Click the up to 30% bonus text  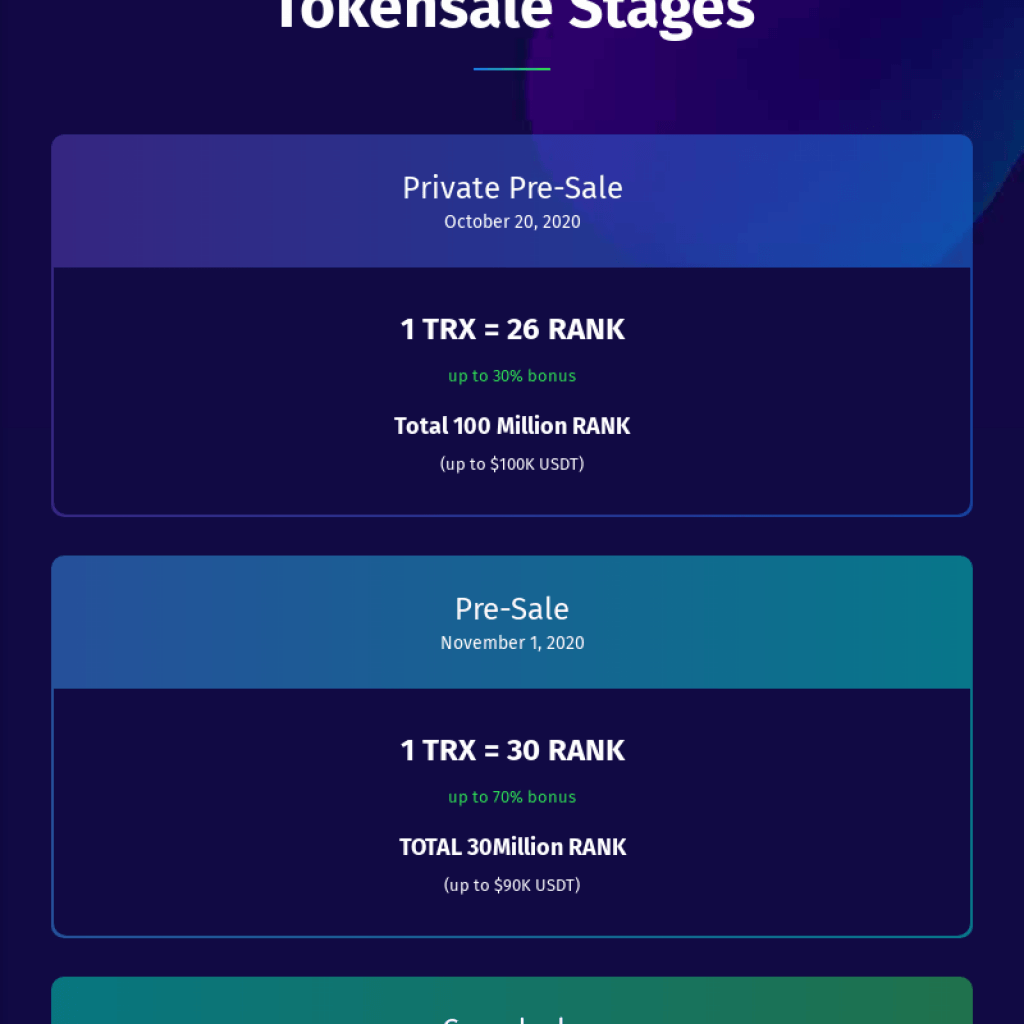(512, 376)
